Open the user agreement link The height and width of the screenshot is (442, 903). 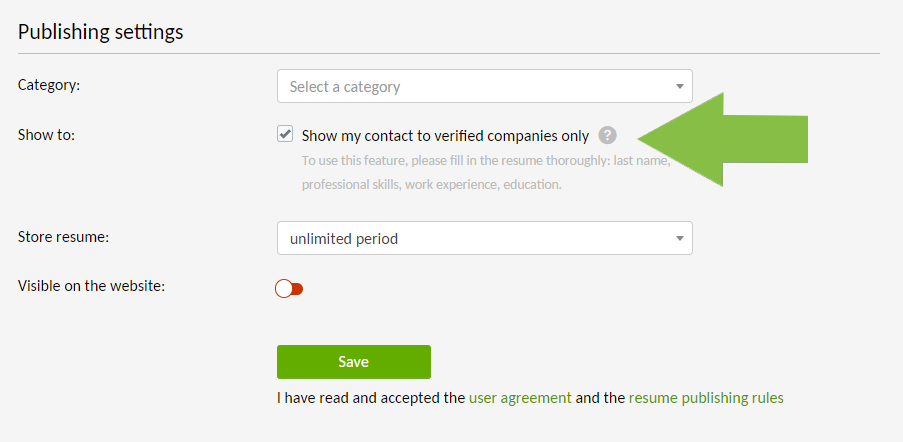tap(520, 398)
